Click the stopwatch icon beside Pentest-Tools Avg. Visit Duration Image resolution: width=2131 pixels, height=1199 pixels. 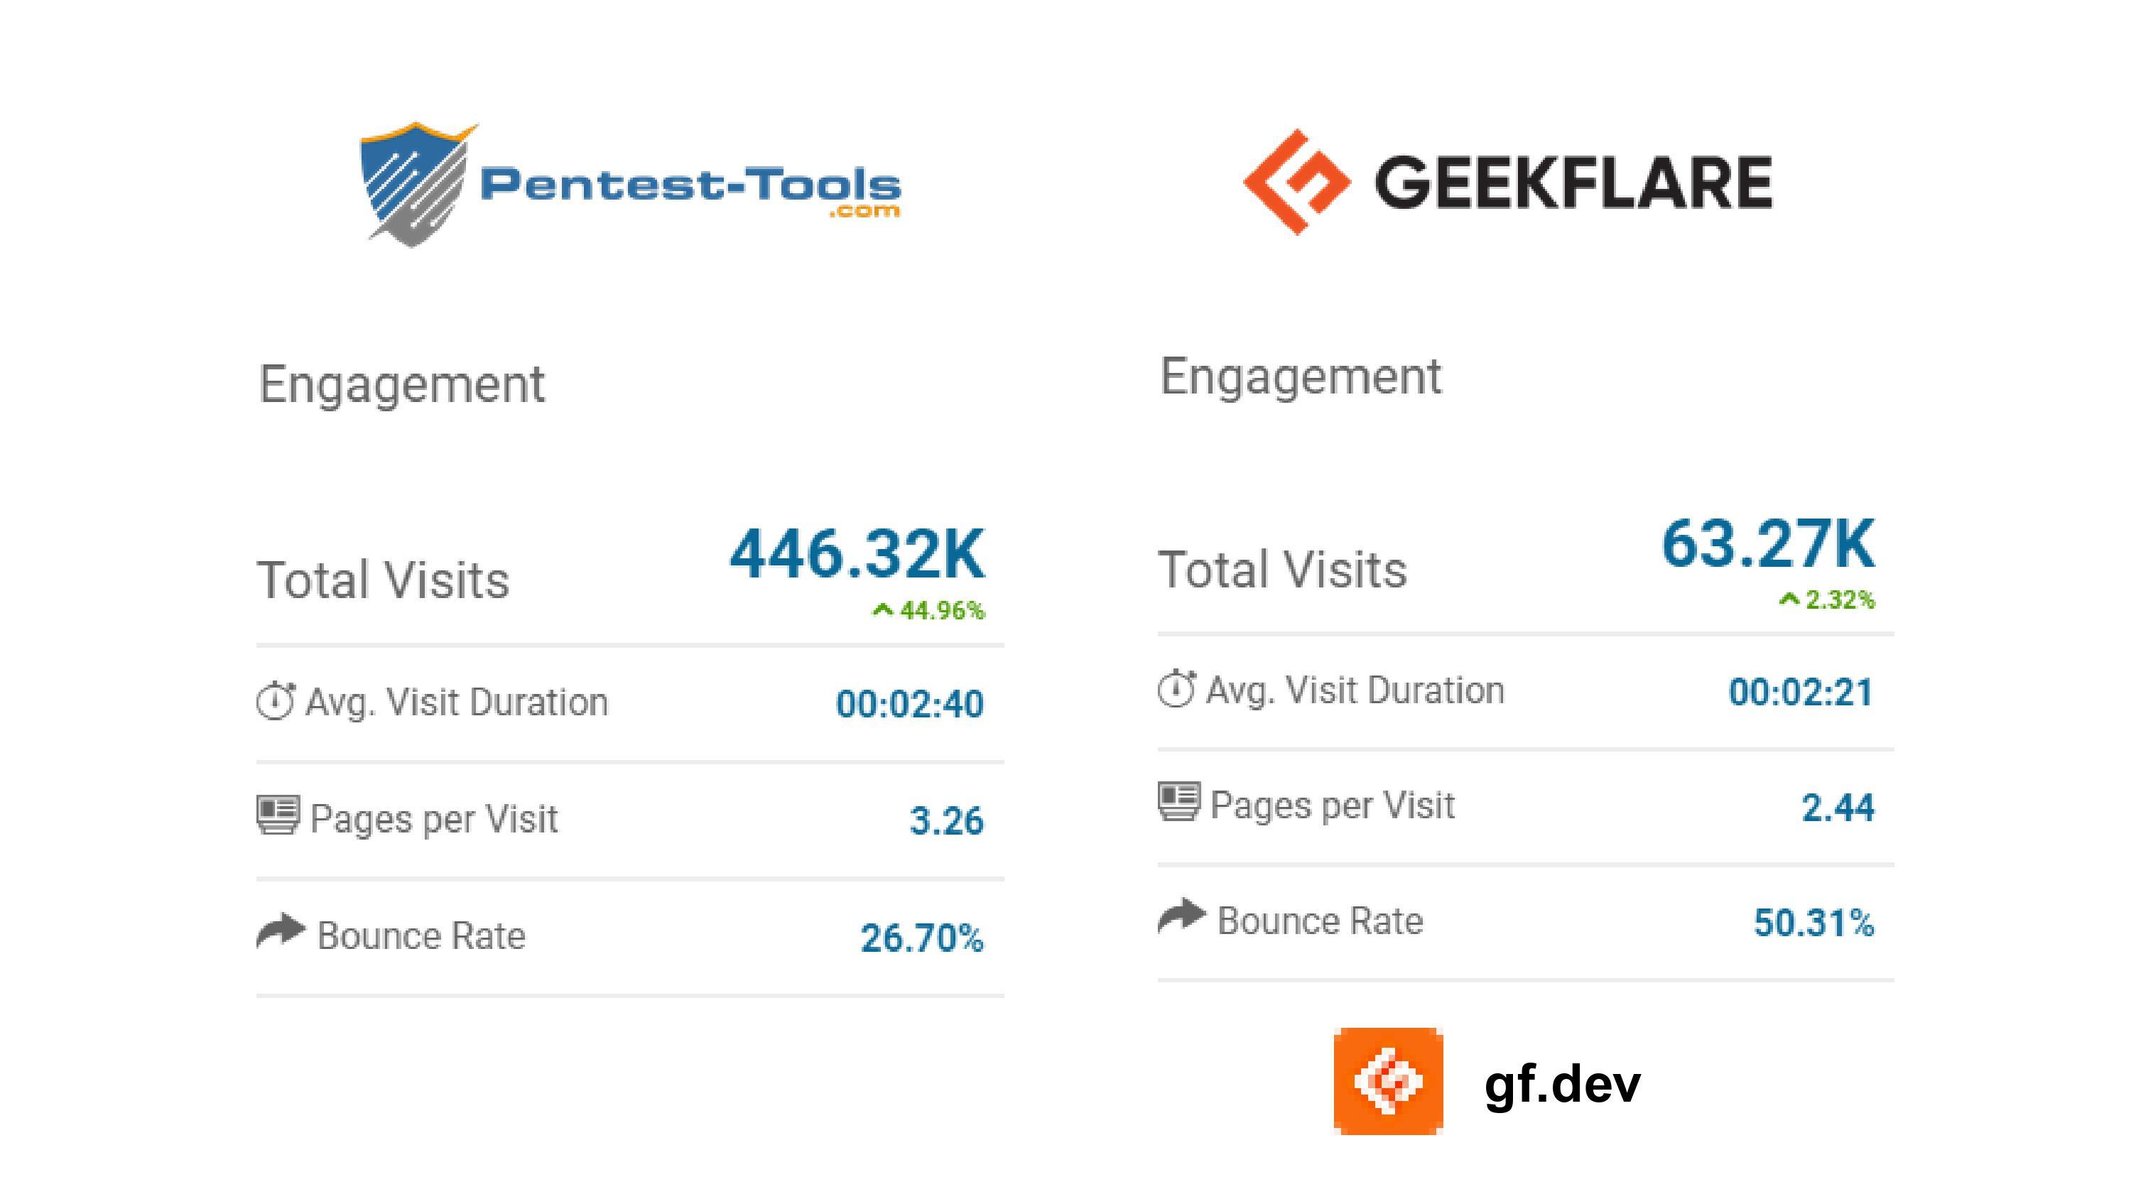(x=275, y=701)
